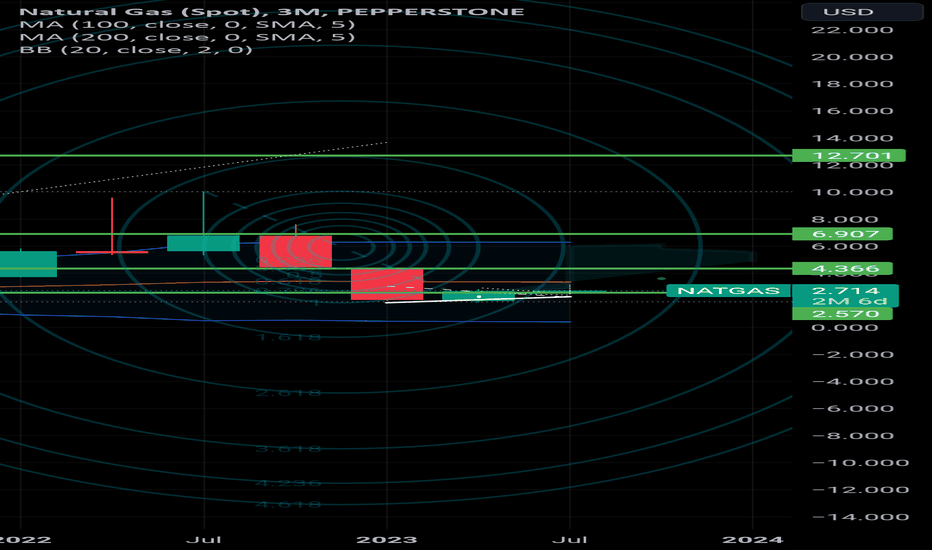Open the USD currency selector
932x550 pixels.
(x=861, y=11)
